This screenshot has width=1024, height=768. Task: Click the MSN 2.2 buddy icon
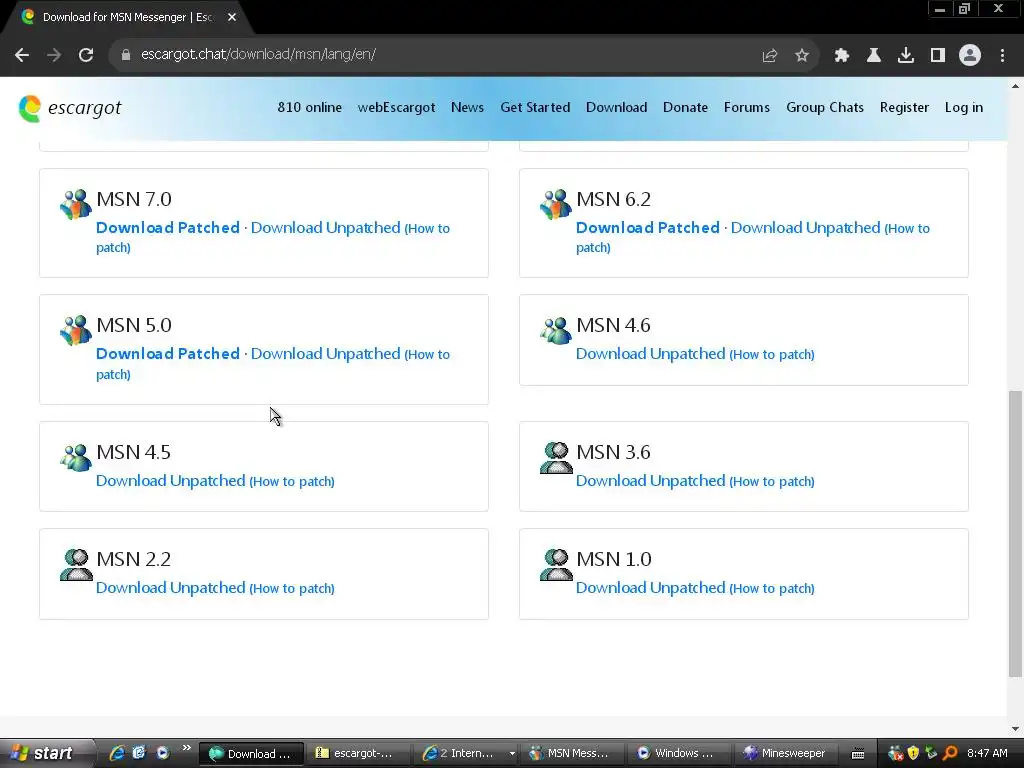[x=76, y=564]
